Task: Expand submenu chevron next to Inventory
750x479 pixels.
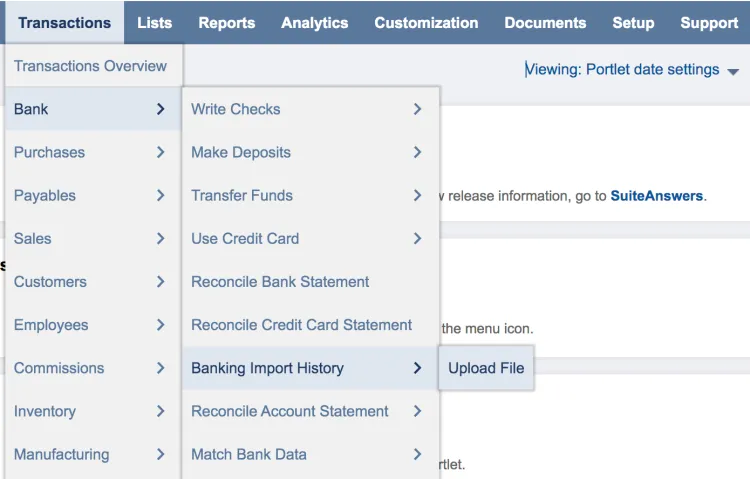Action: coord(161,411)
